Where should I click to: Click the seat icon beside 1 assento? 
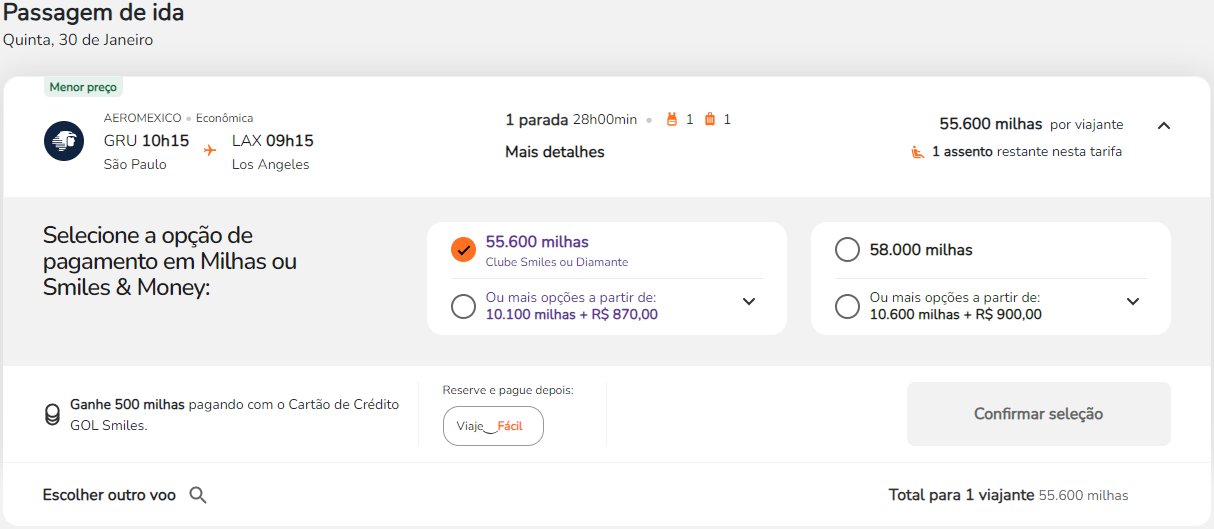[x=917, y=152]
